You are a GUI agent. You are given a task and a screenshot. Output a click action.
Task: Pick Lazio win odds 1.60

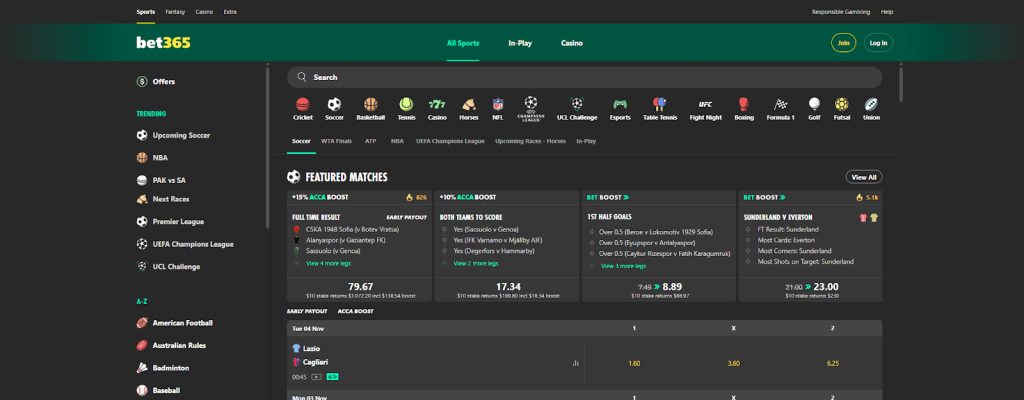point(634,363)
